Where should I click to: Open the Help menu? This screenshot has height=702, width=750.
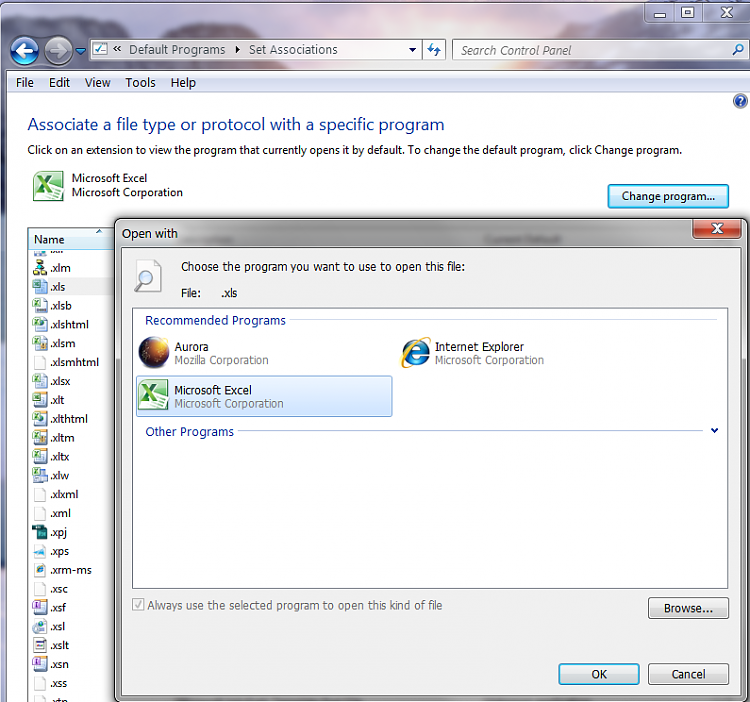[x=183, y=83]
